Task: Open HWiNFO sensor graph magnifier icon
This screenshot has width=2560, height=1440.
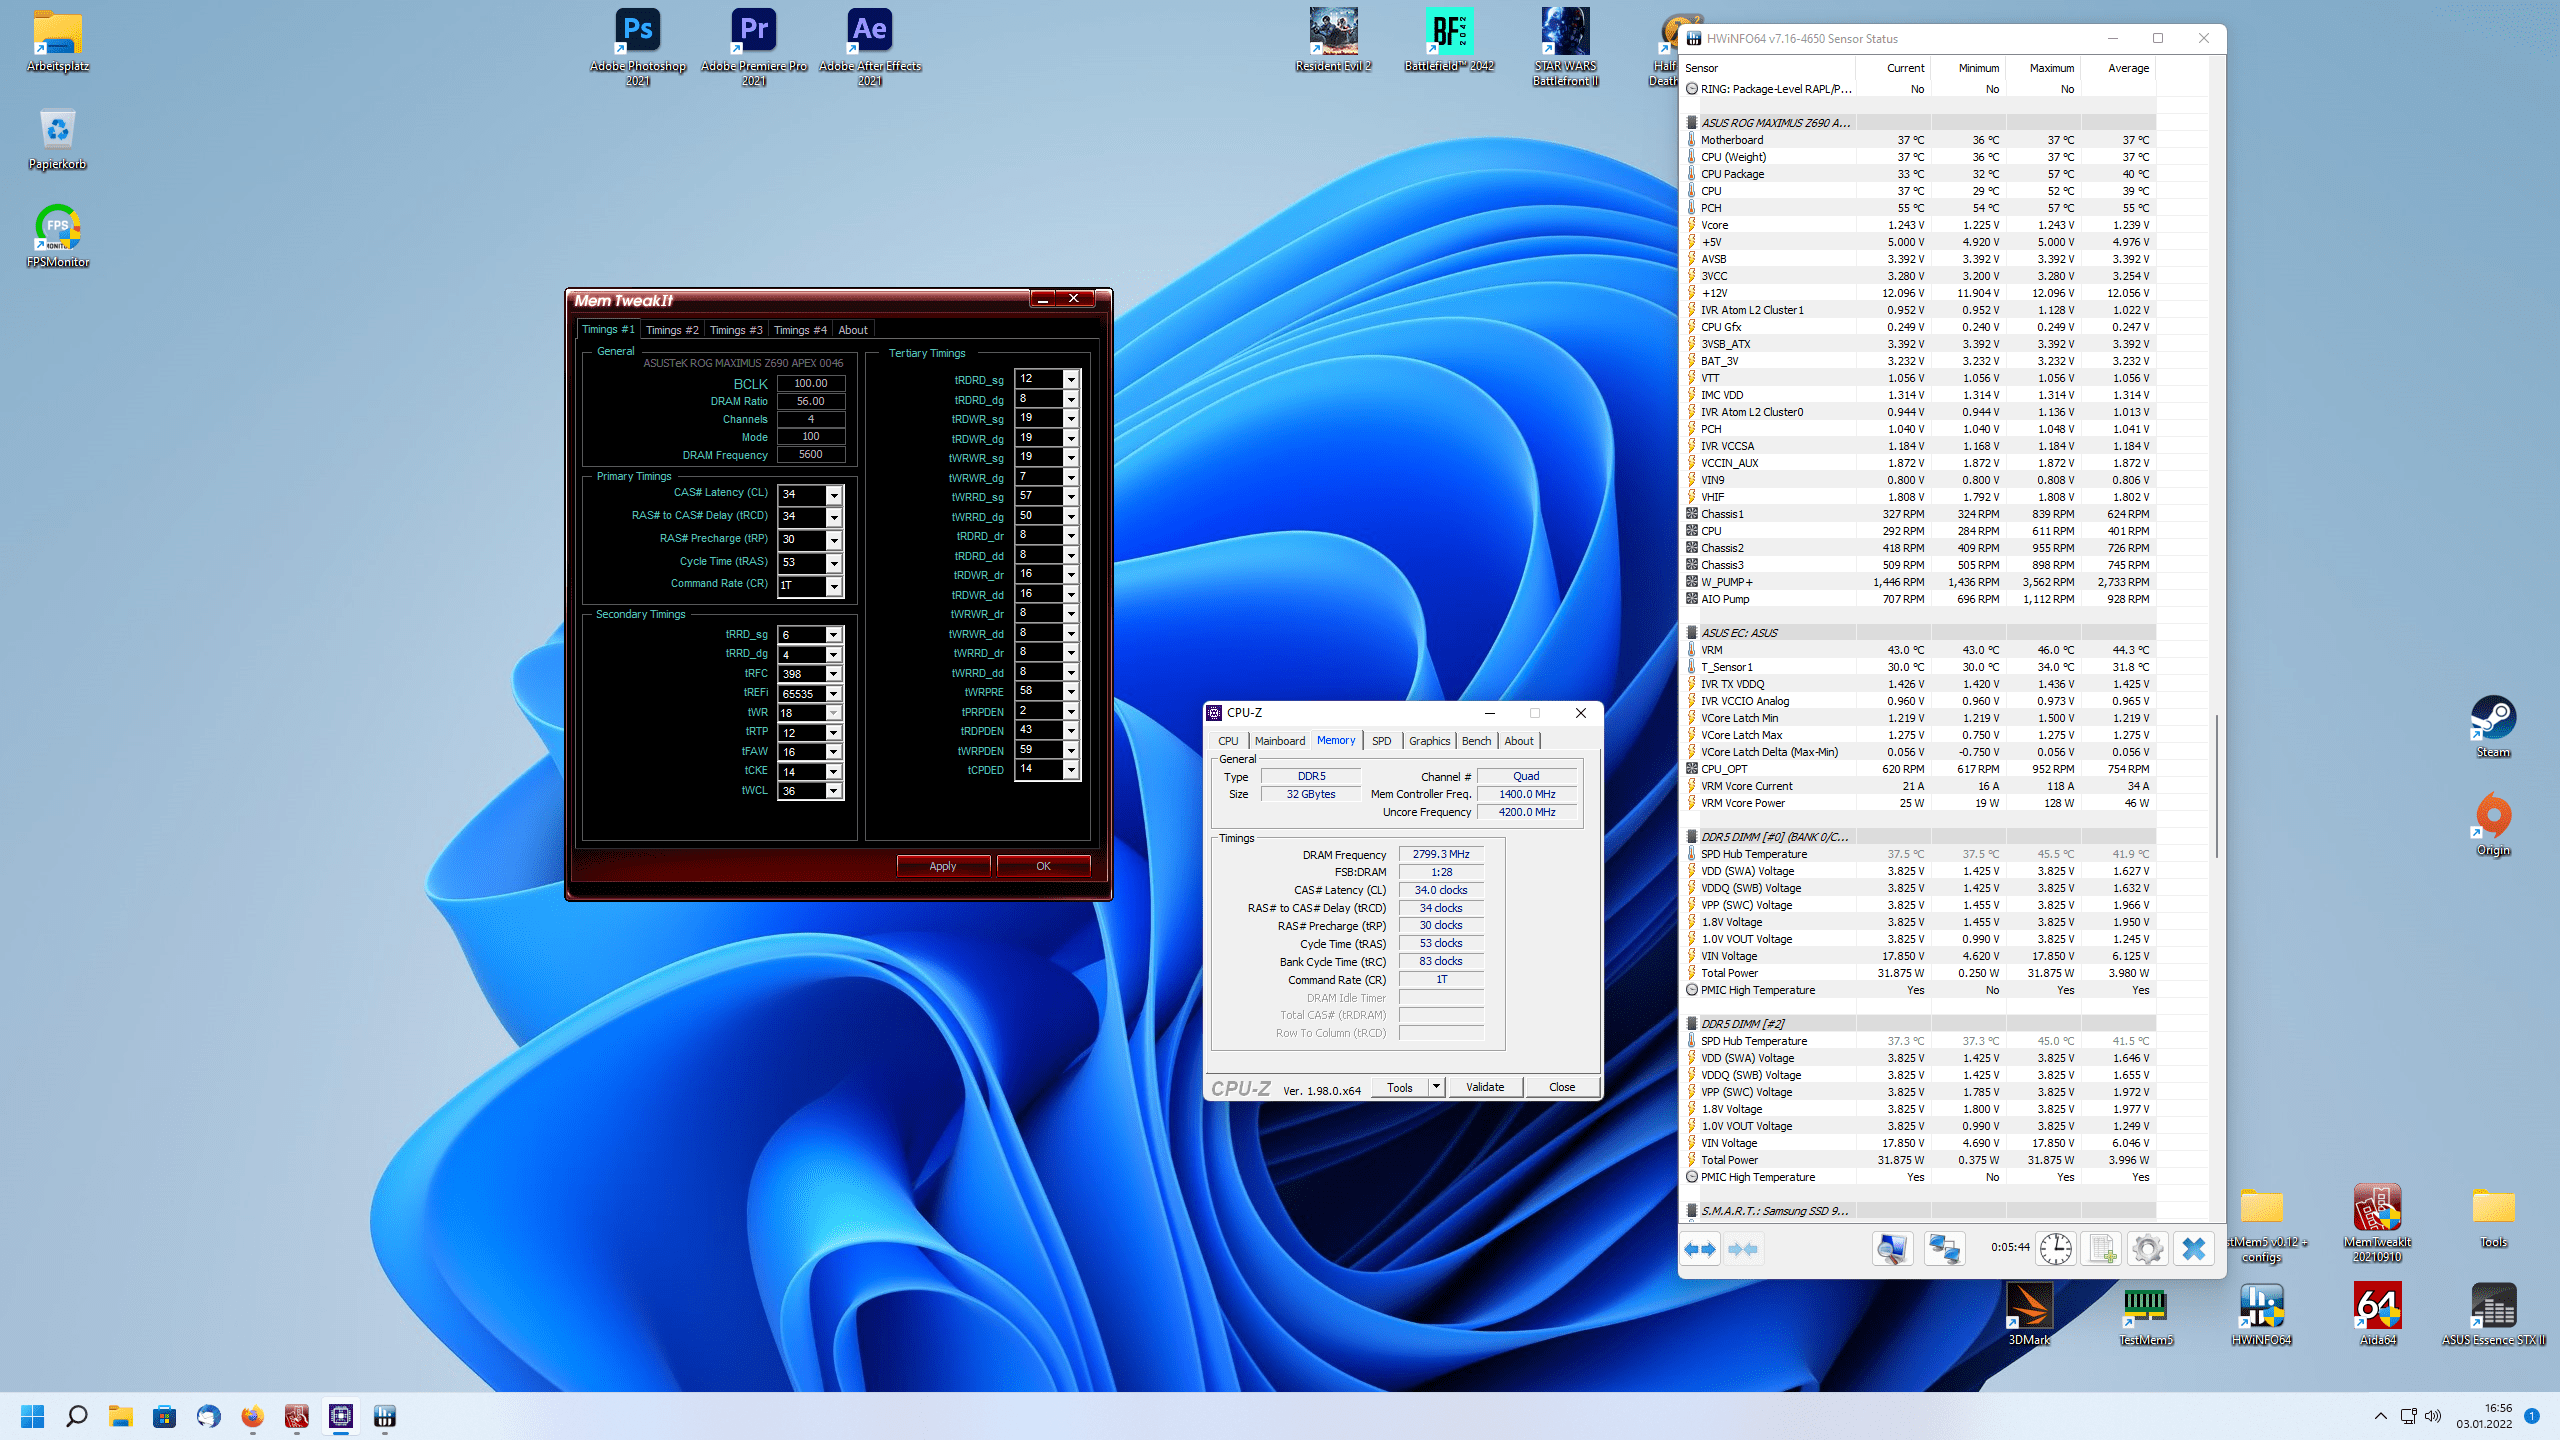Action: click(1892, 1248)
